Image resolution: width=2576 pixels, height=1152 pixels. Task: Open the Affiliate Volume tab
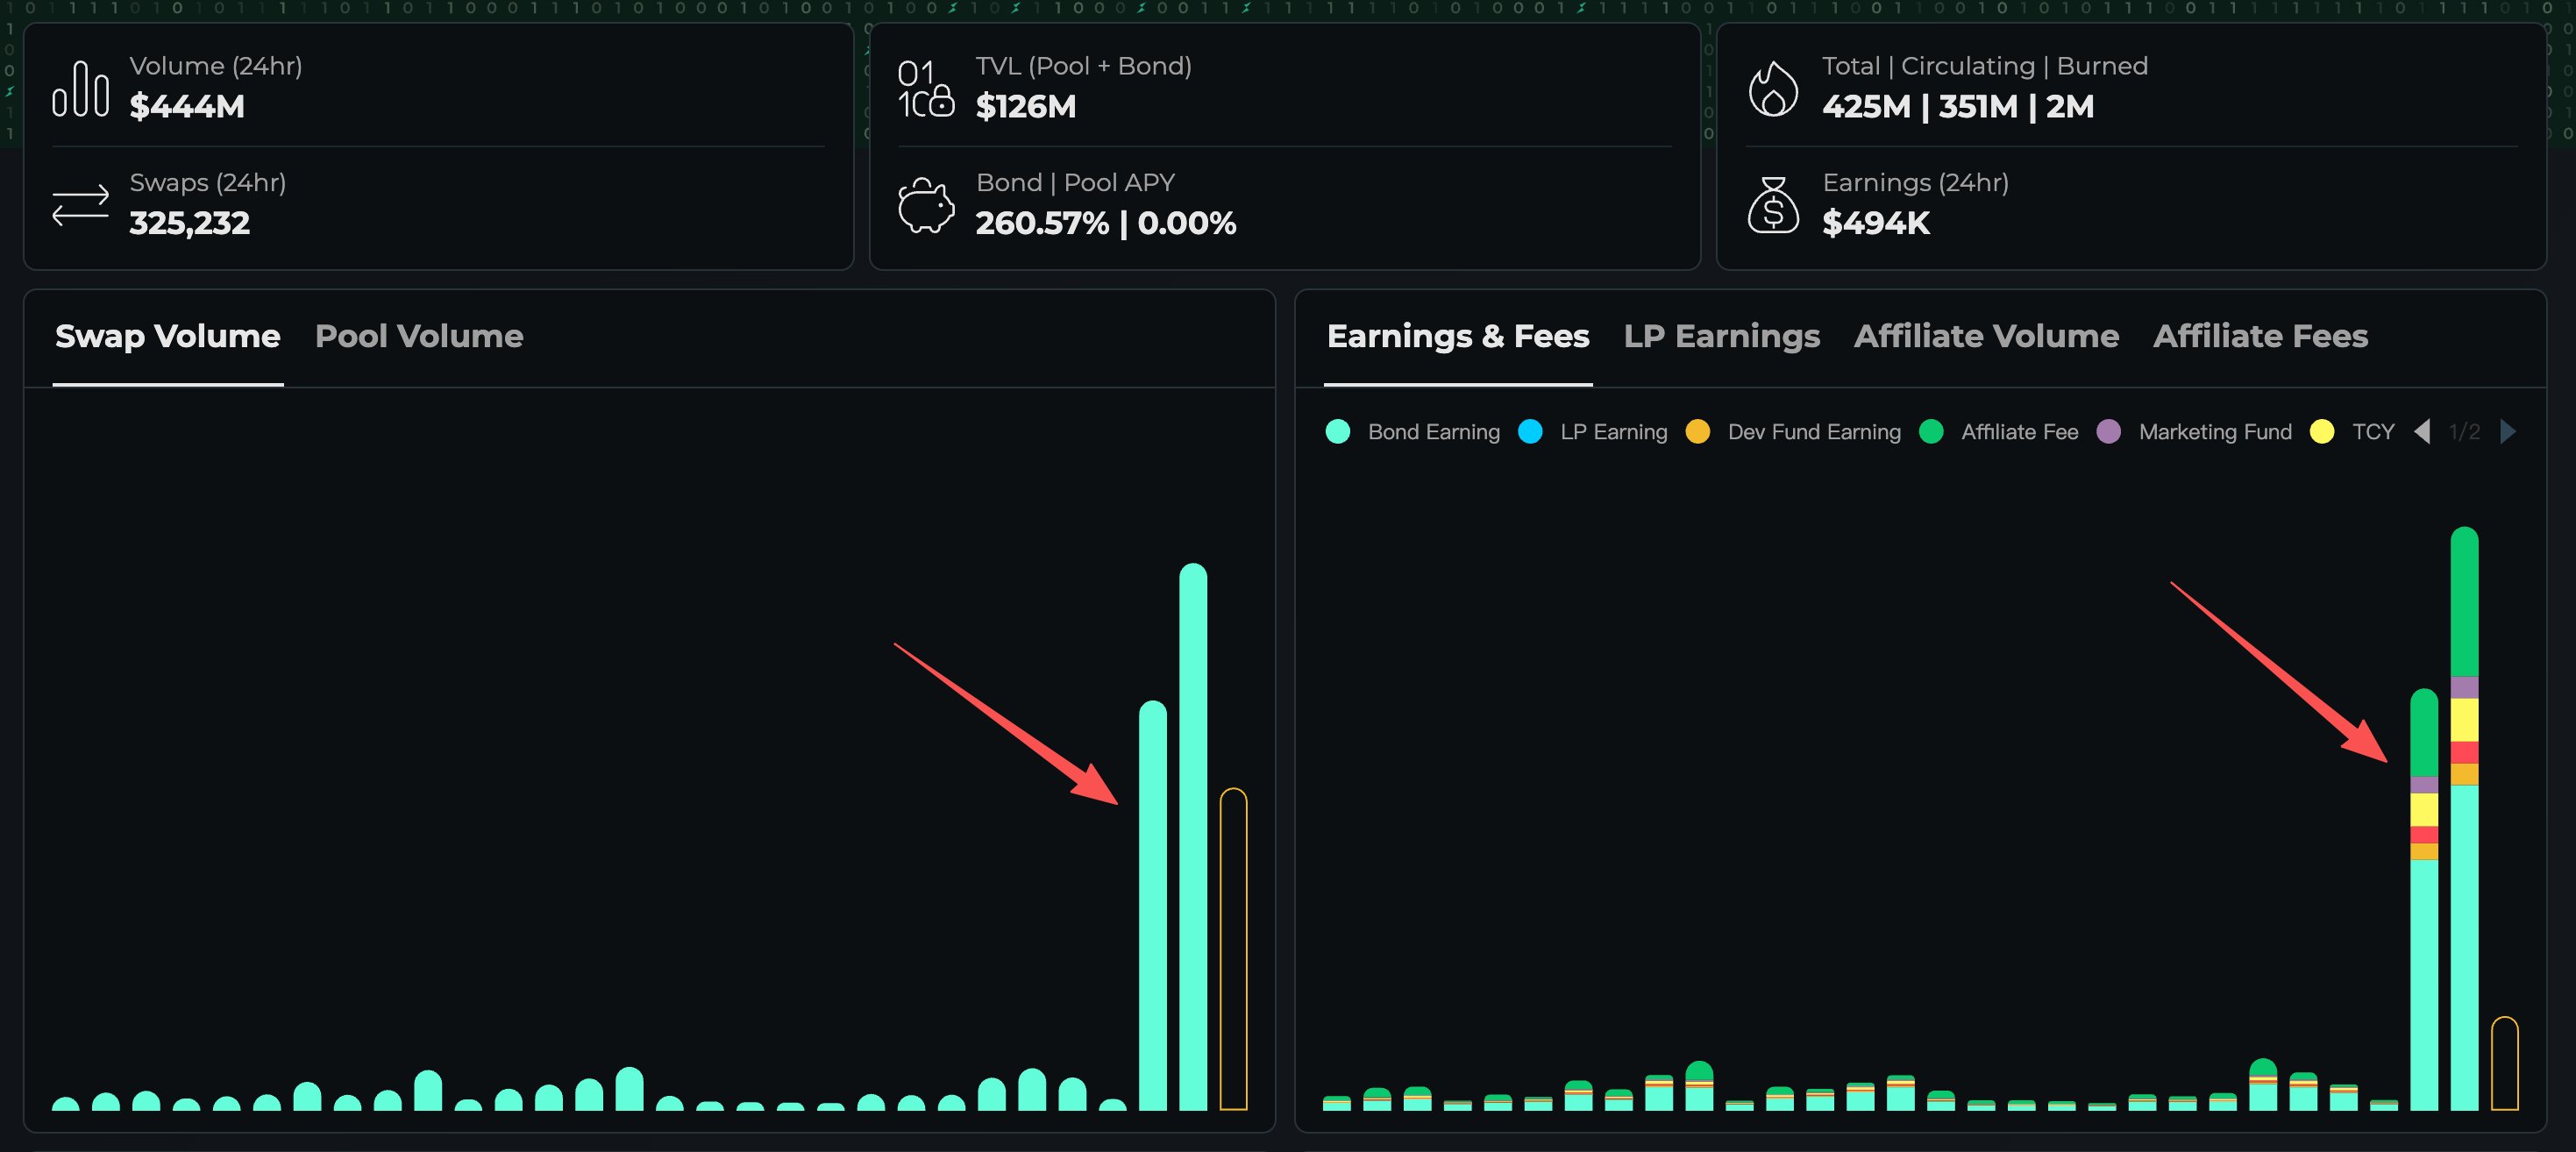tap(1986, 336)
